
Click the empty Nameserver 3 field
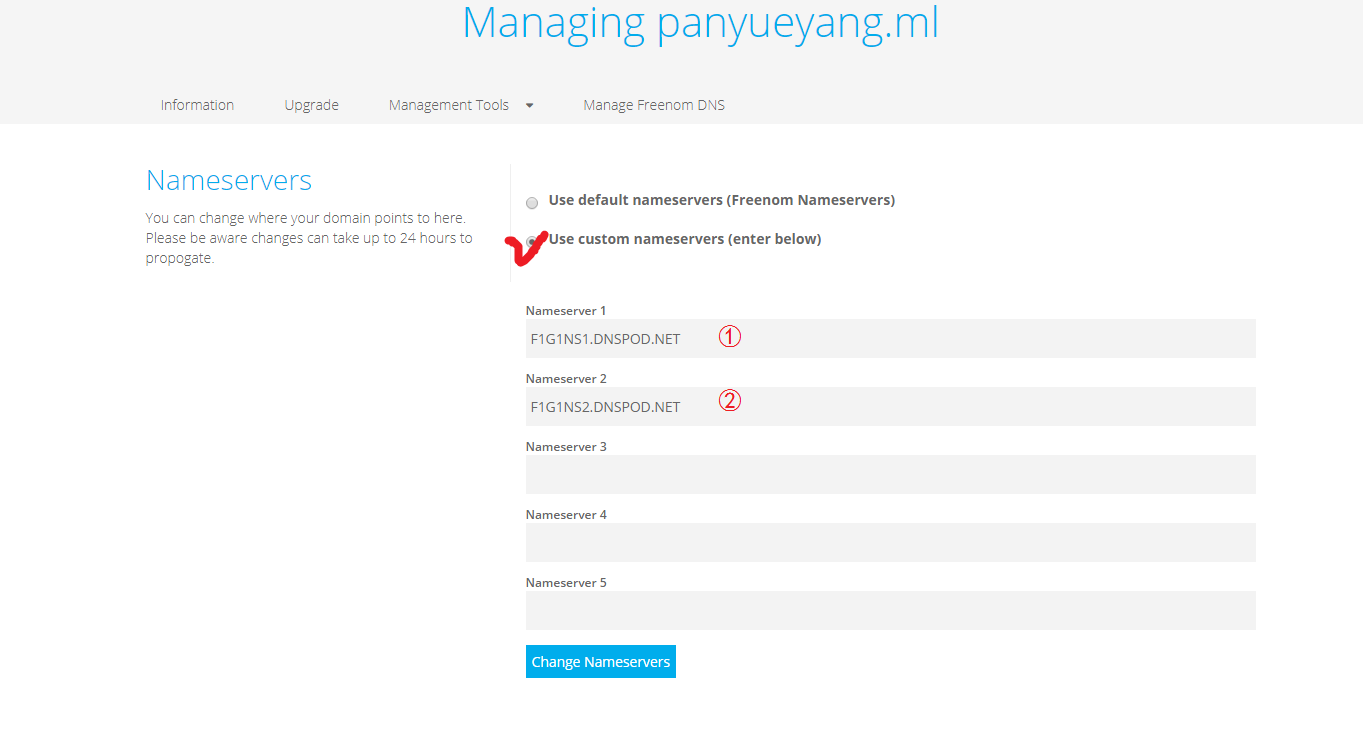[x=890, y=474]
